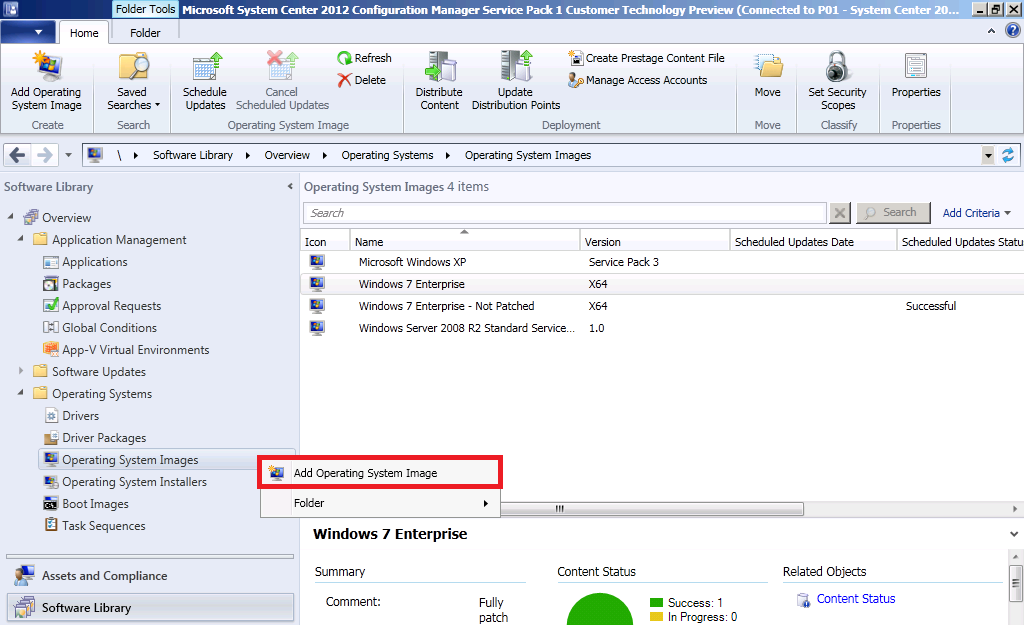Collapse the Software Library navigation pane

point(290,187)
